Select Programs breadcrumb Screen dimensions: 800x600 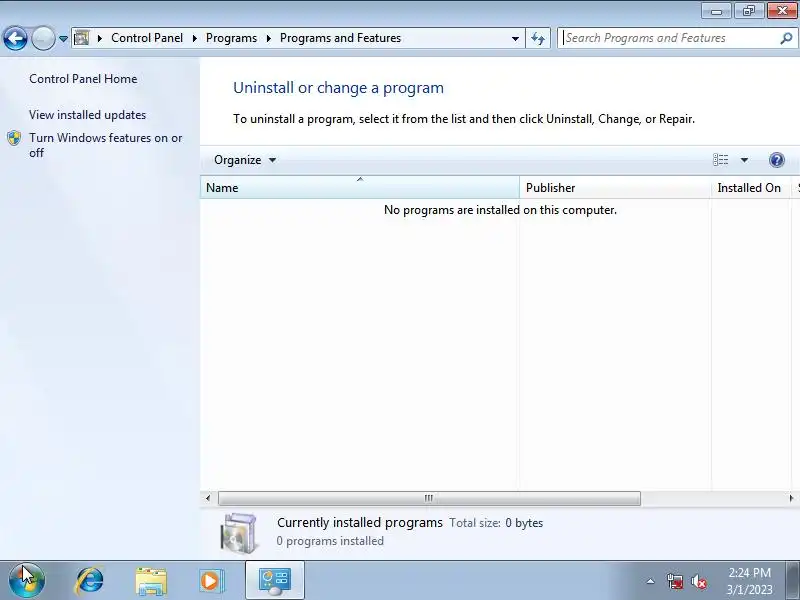click(x=231, y=38)
